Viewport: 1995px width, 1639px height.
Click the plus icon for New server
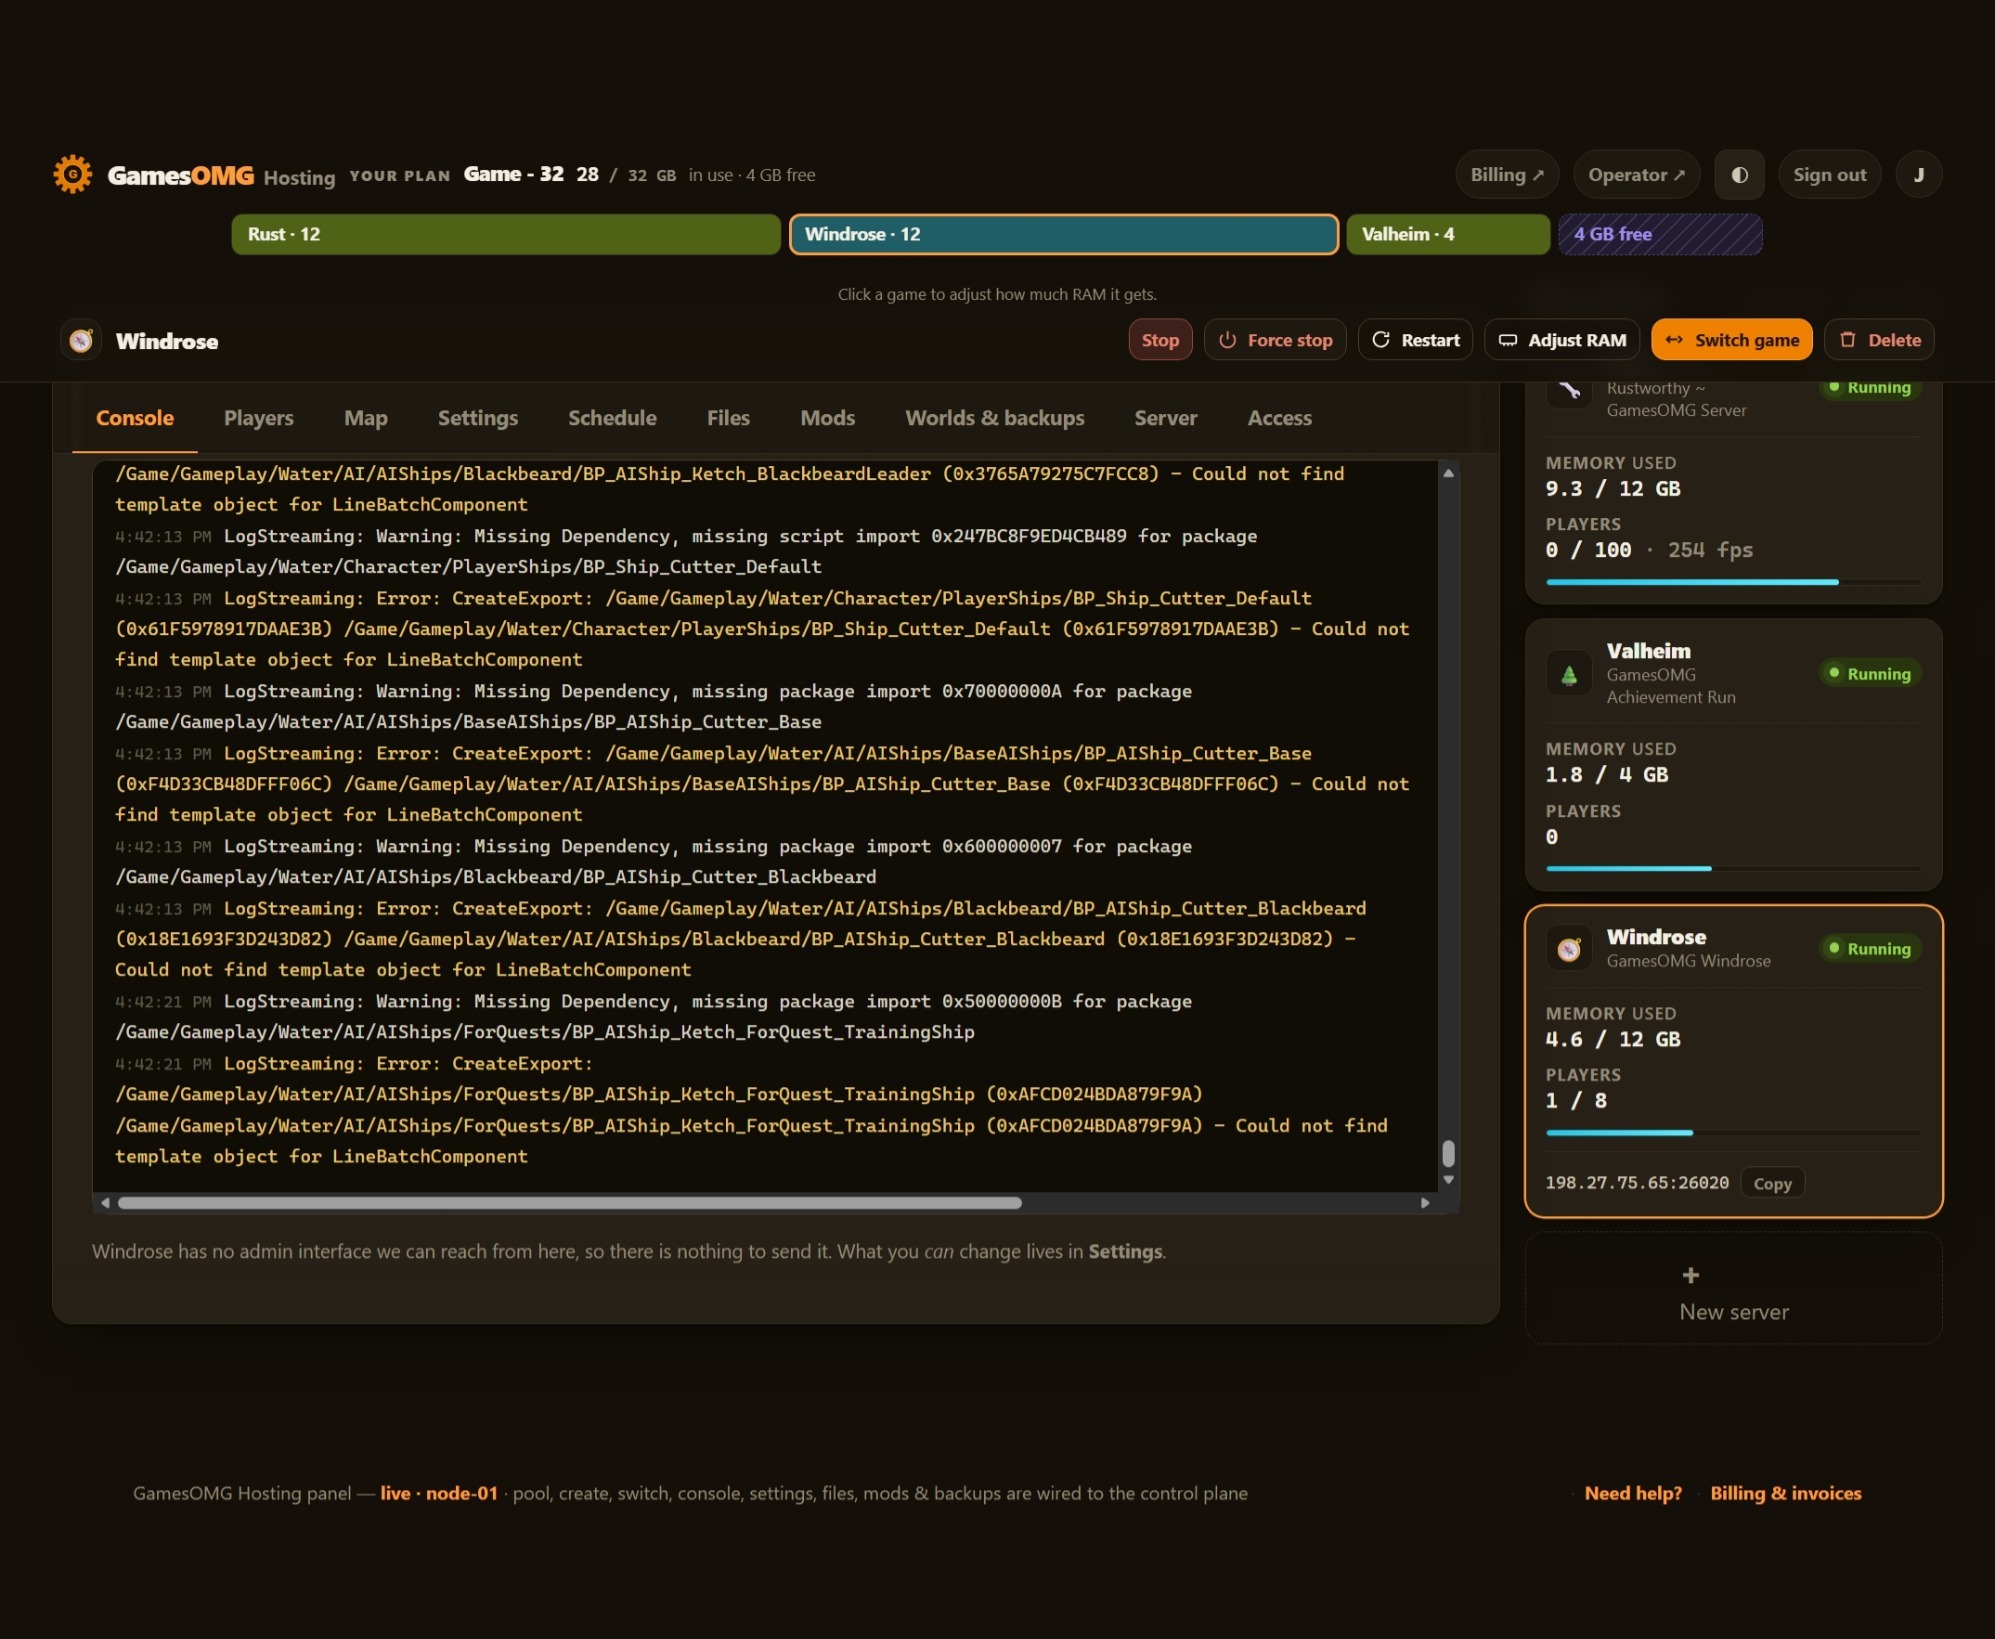pyautogui.click(x=1691, y=1275)
